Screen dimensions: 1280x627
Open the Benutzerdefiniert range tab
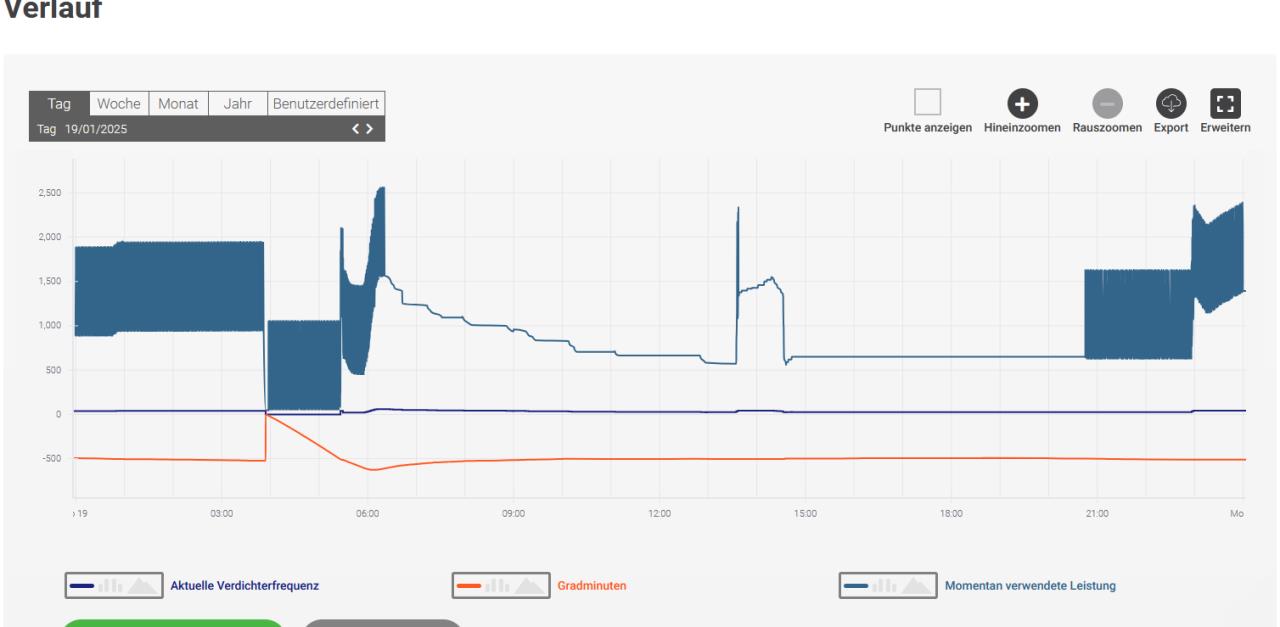coord(326,104)
